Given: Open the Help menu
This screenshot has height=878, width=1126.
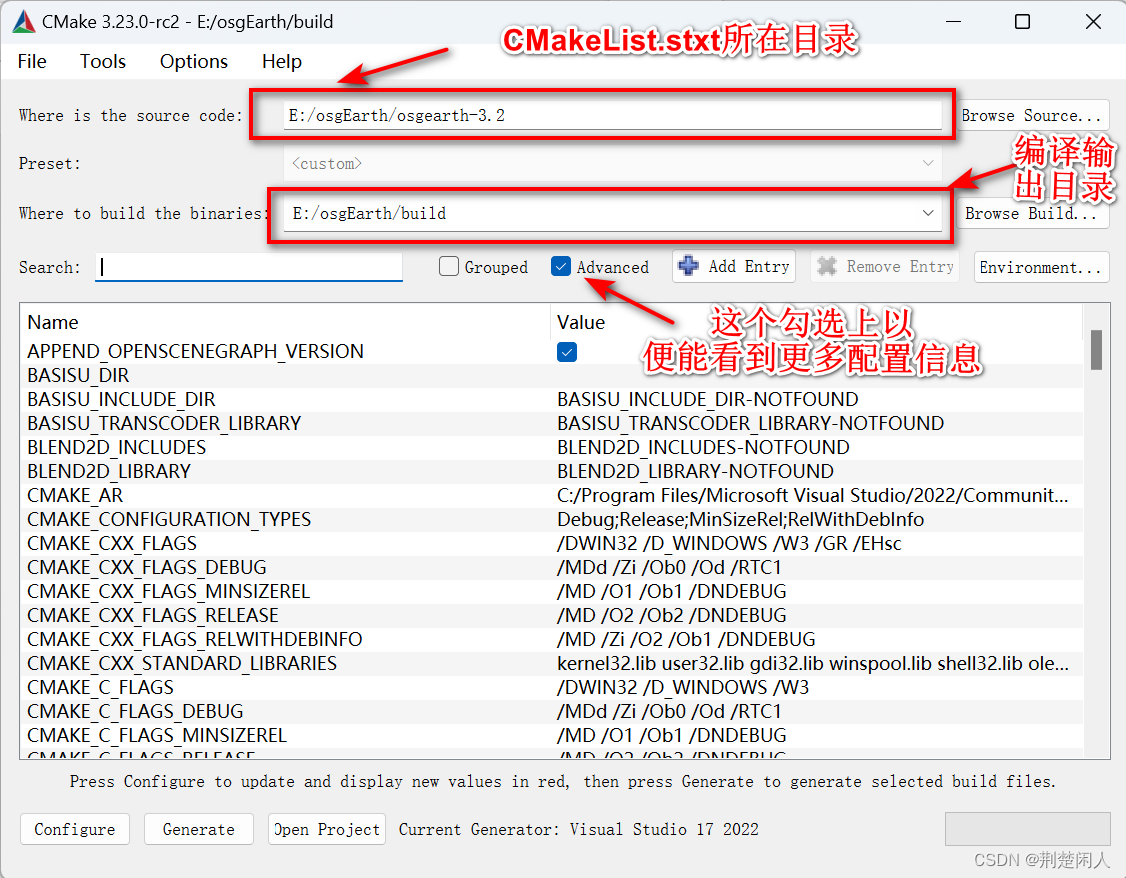Looking at the screenshot, I should 282,62.
